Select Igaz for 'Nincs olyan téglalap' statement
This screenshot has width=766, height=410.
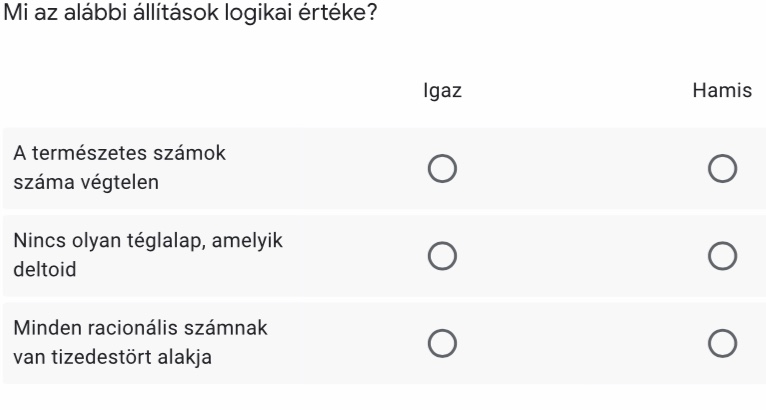click(x=442, y=257)
